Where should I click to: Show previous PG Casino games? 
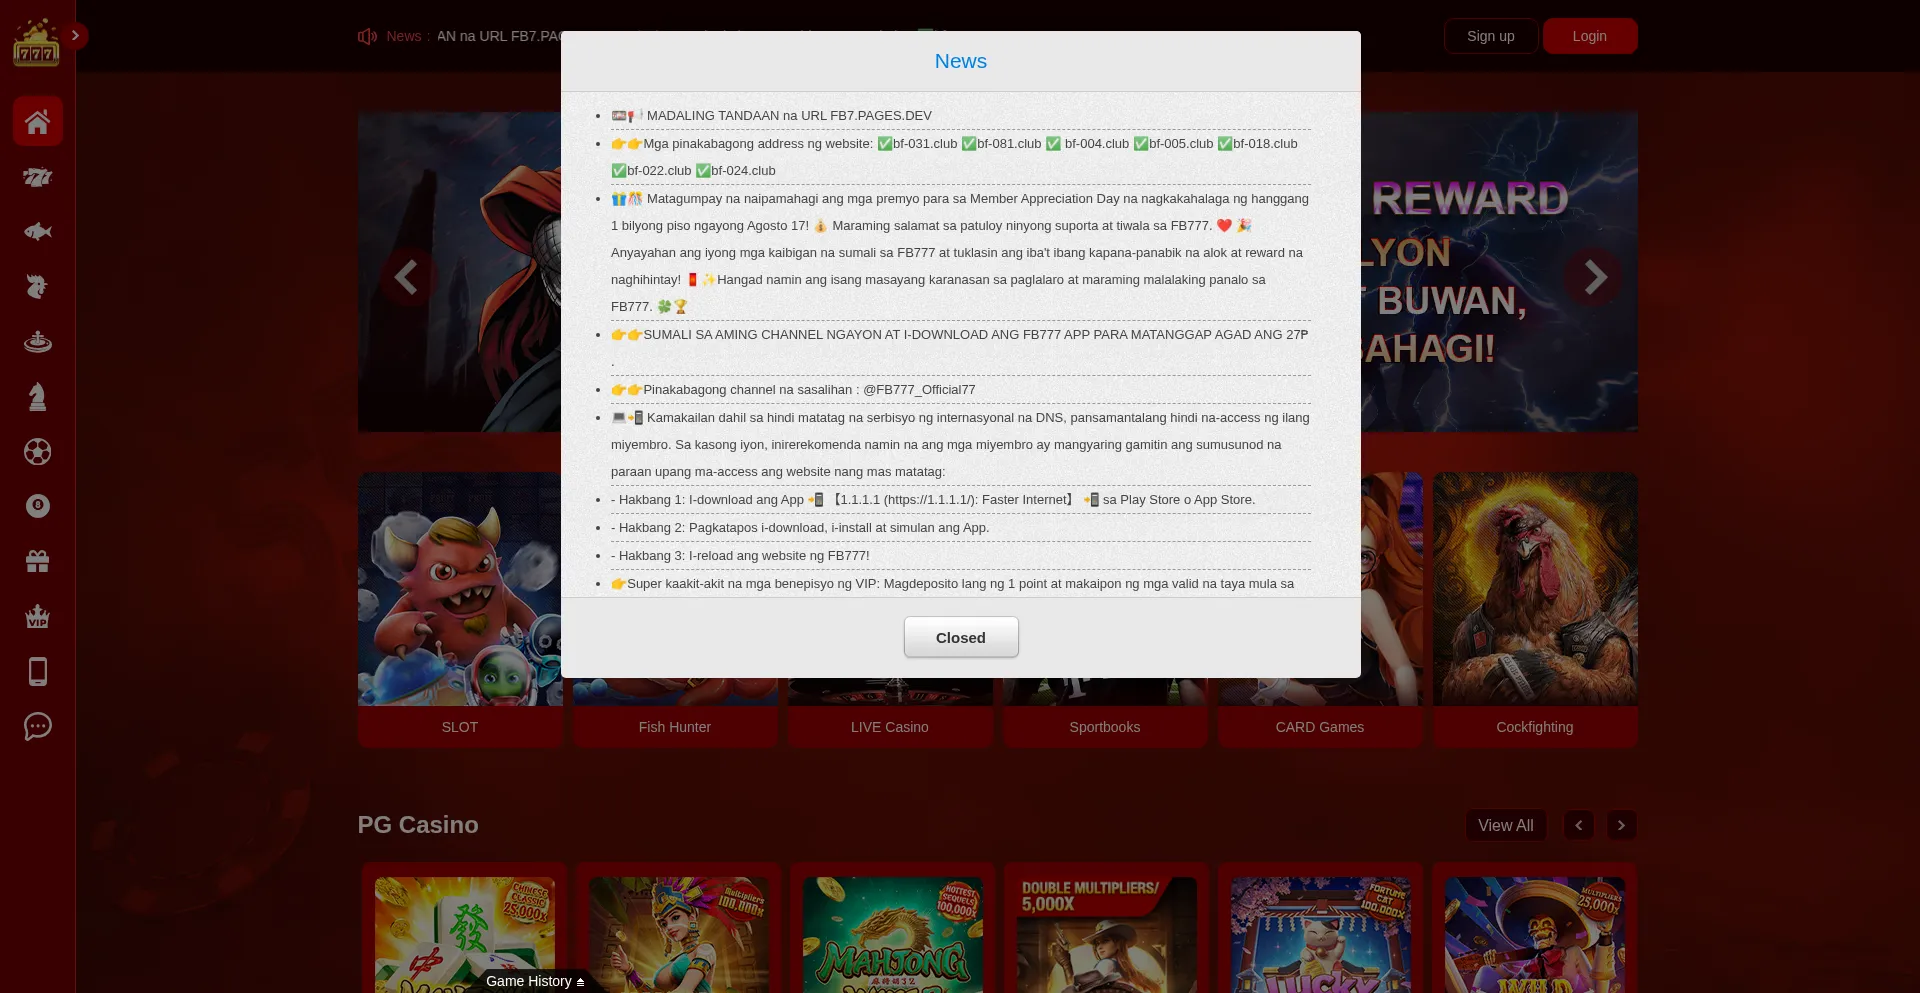point(1579,825)
